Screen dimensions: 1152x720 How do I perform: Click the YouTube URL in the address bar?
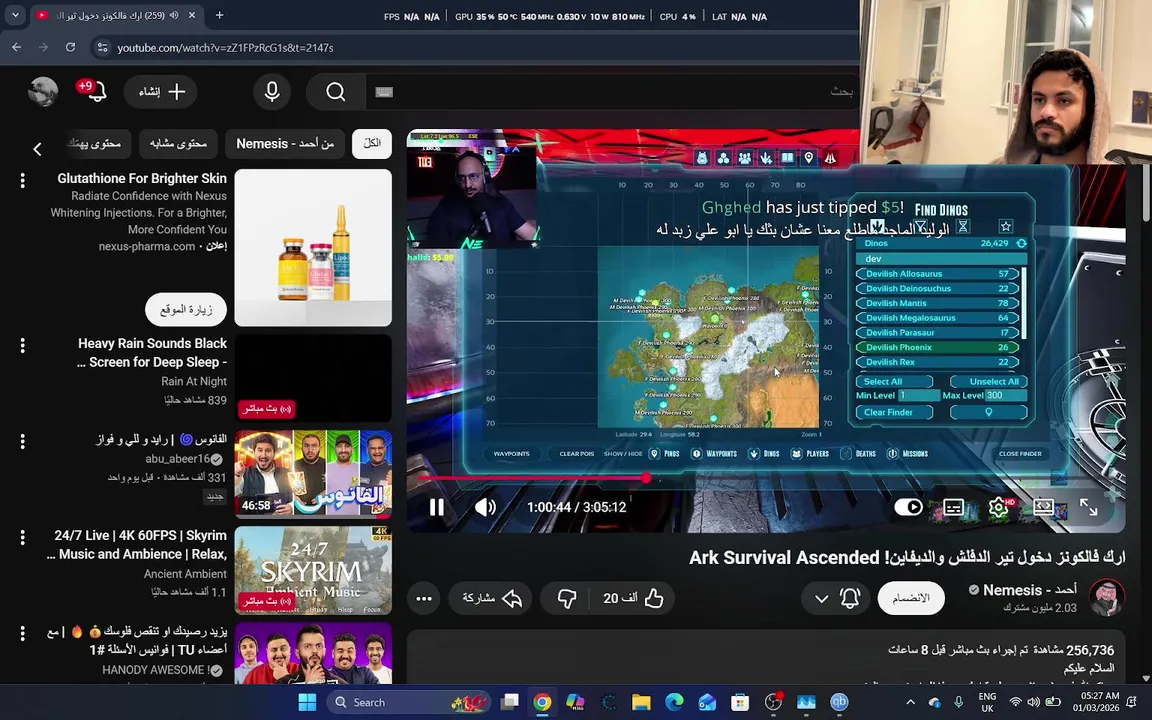[x=226, y=47]
